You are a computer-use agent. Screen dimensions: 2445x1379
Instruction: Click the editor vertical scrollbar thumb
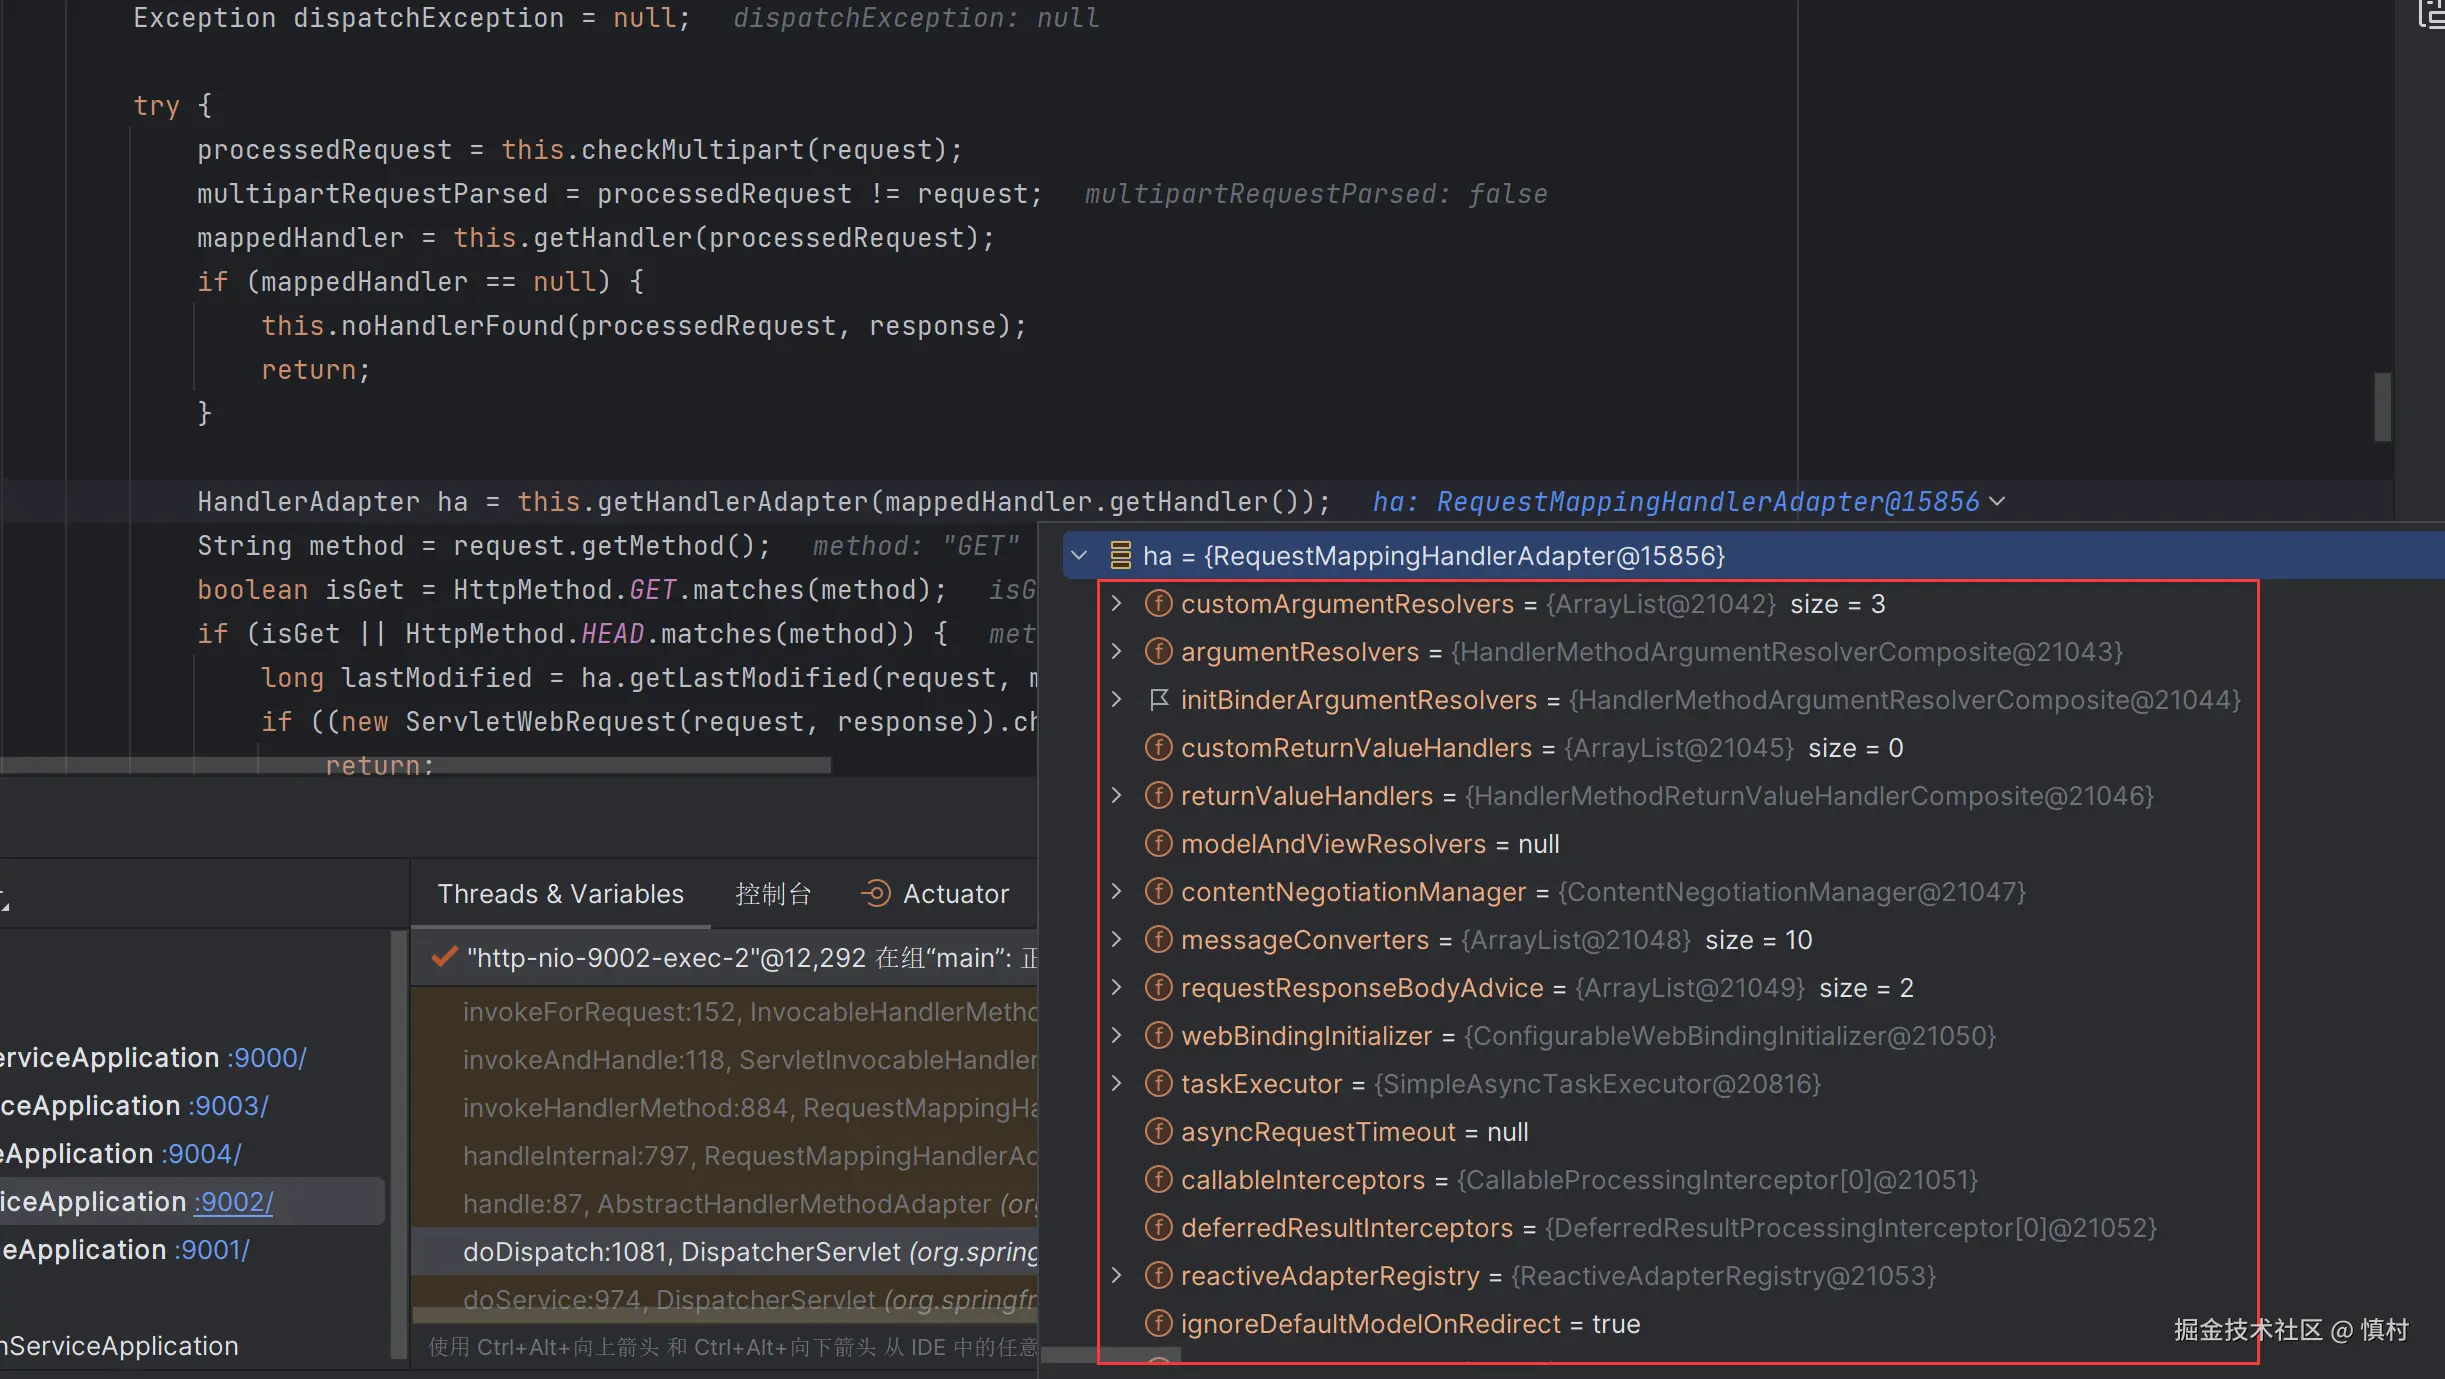2382,406
